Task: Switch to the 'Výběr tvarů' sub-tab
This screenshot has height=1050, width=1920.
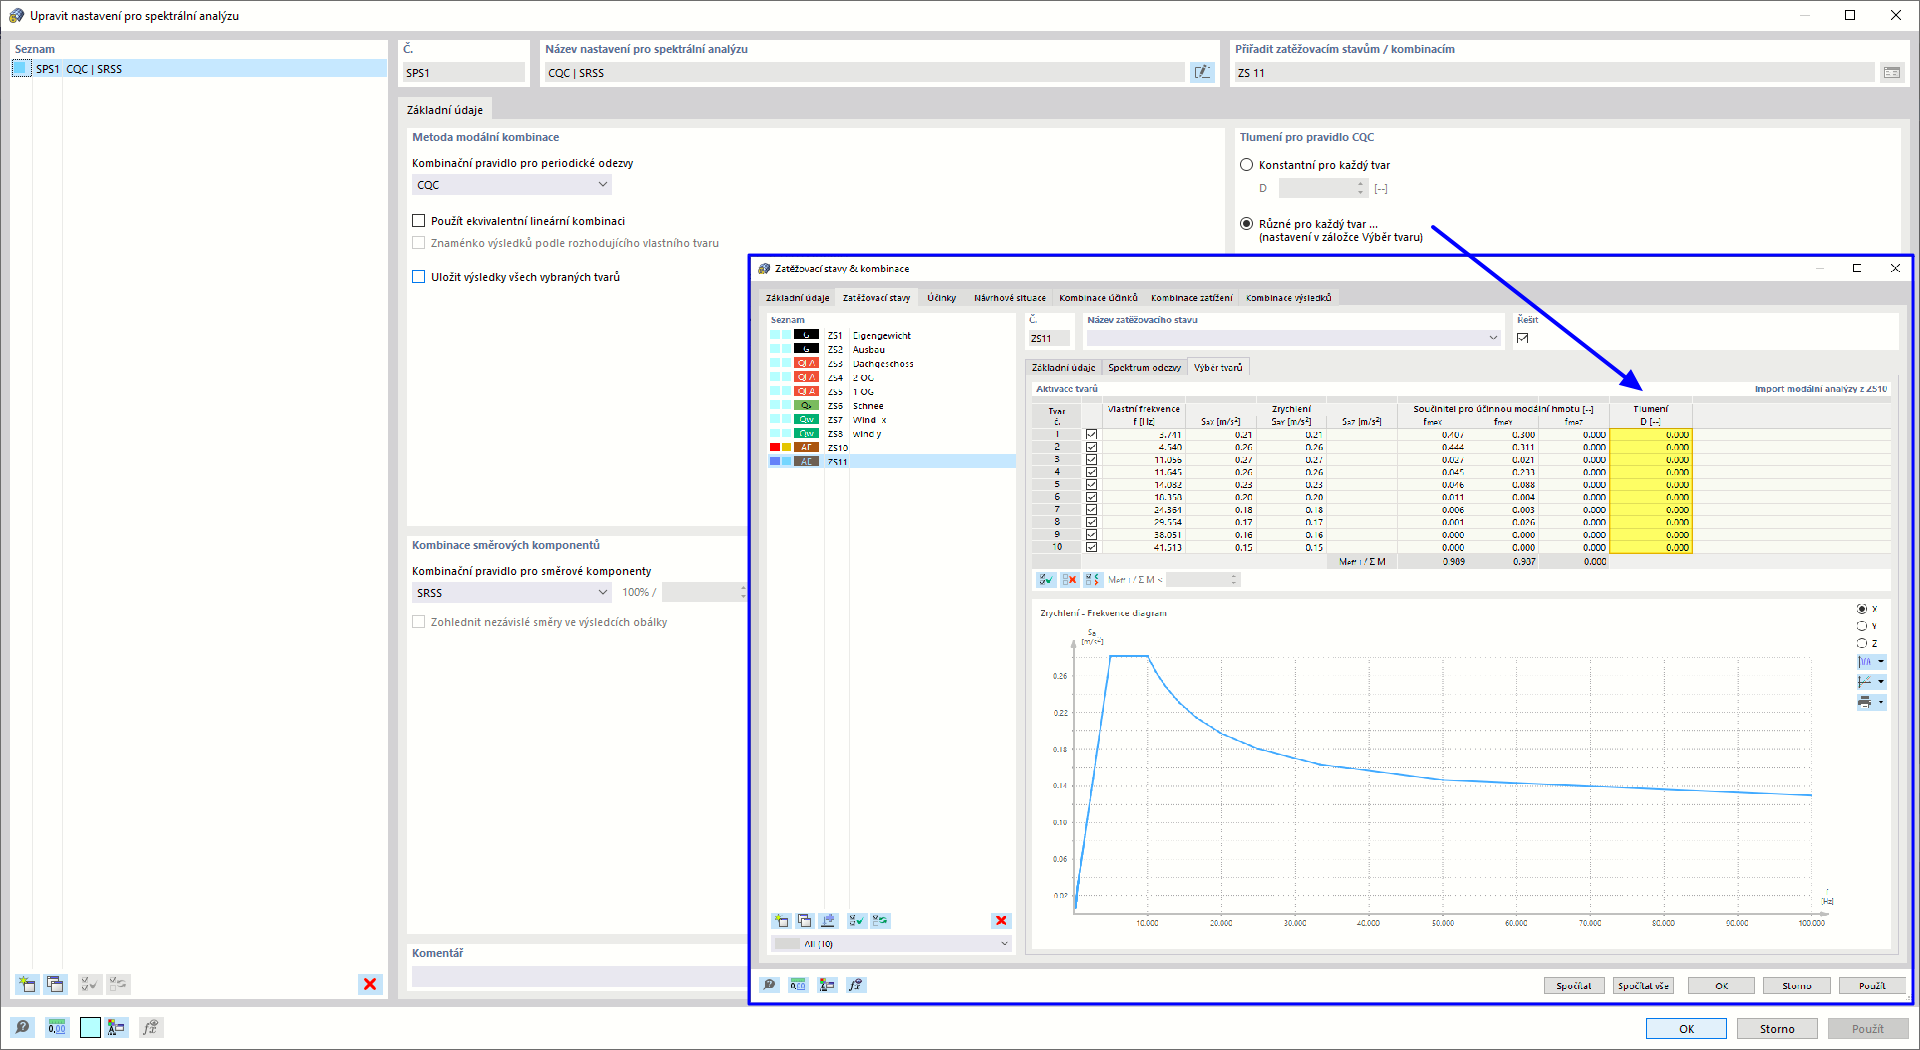Action: 1218,368
